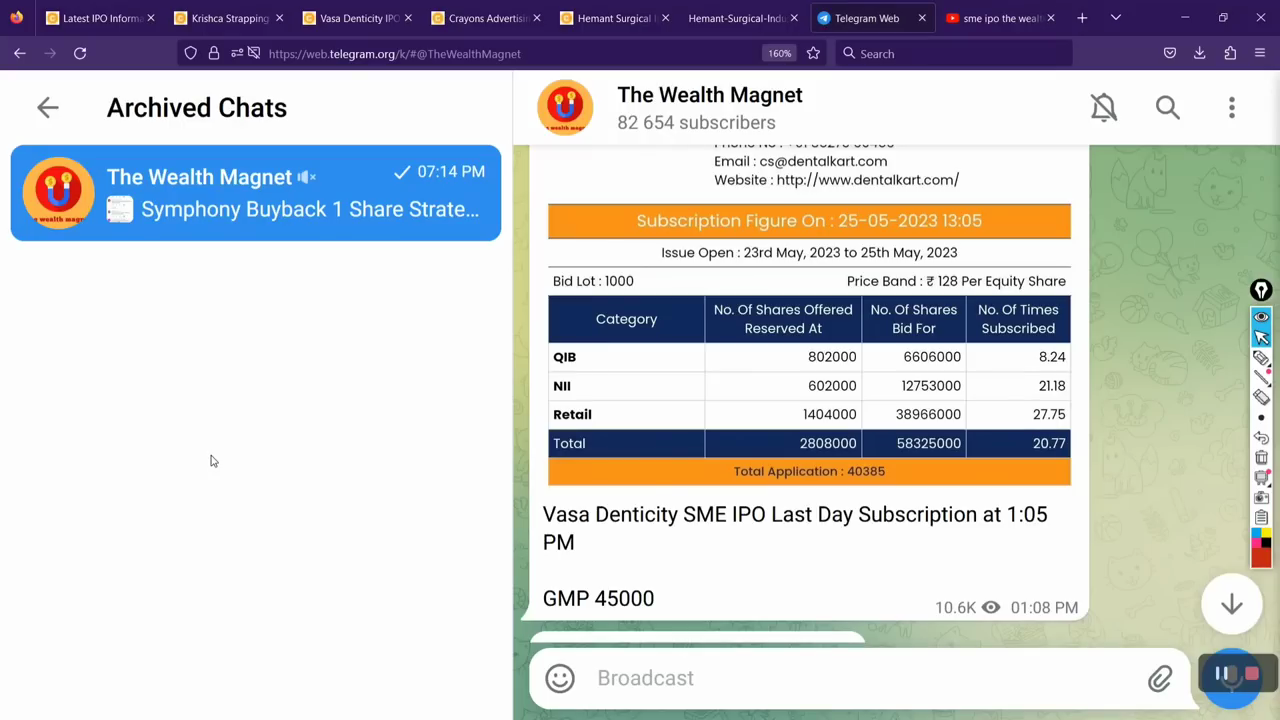Reload the current page

click(80, 53)
